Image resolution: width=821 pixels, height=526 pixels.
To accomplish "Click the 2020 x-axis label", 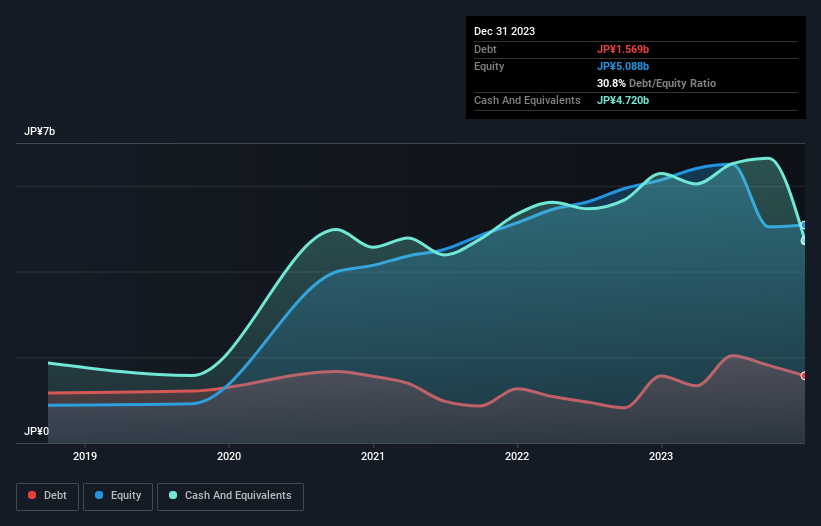I will point(229,456).
